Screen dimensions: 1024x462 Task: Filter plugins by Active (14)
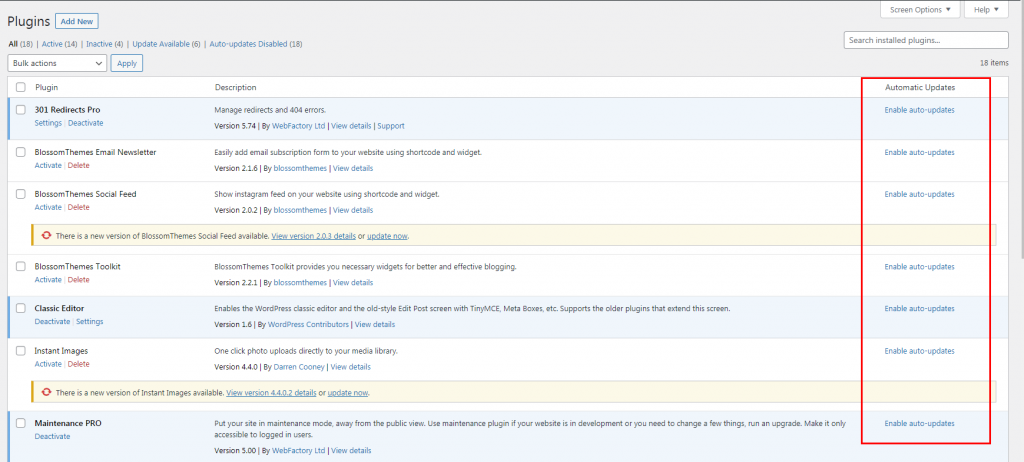click(59, 44)
